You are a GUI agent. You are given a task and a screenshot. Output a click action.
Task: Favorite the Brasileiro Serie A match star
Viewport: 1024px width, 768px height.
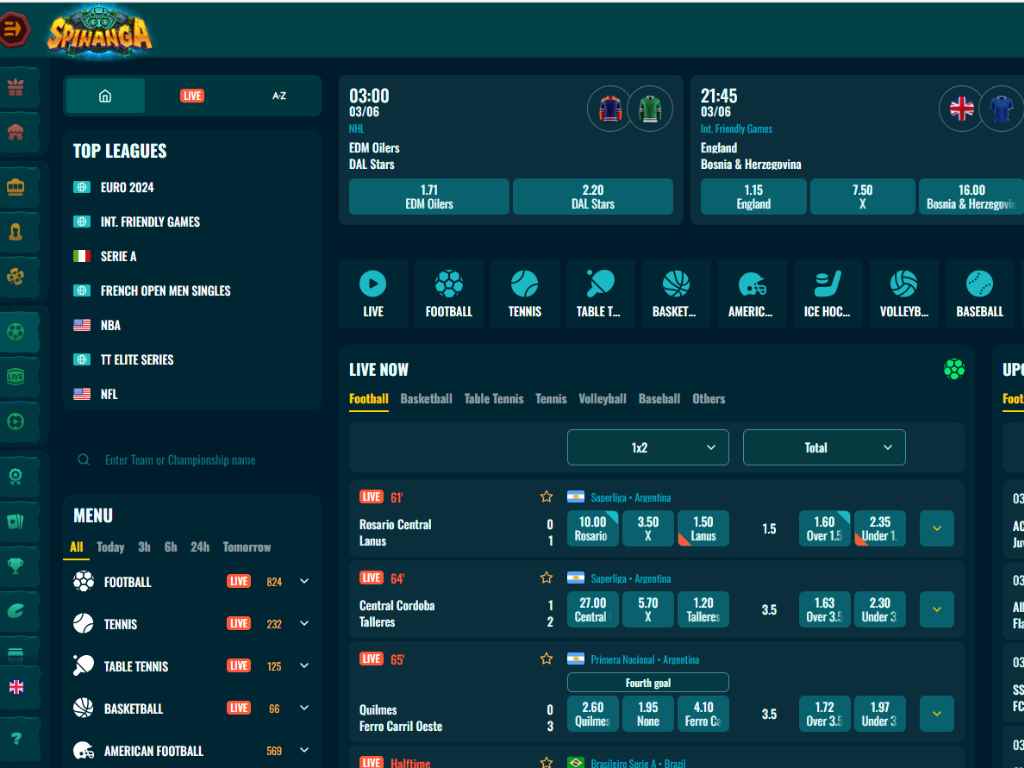click(x=547, y=762)
